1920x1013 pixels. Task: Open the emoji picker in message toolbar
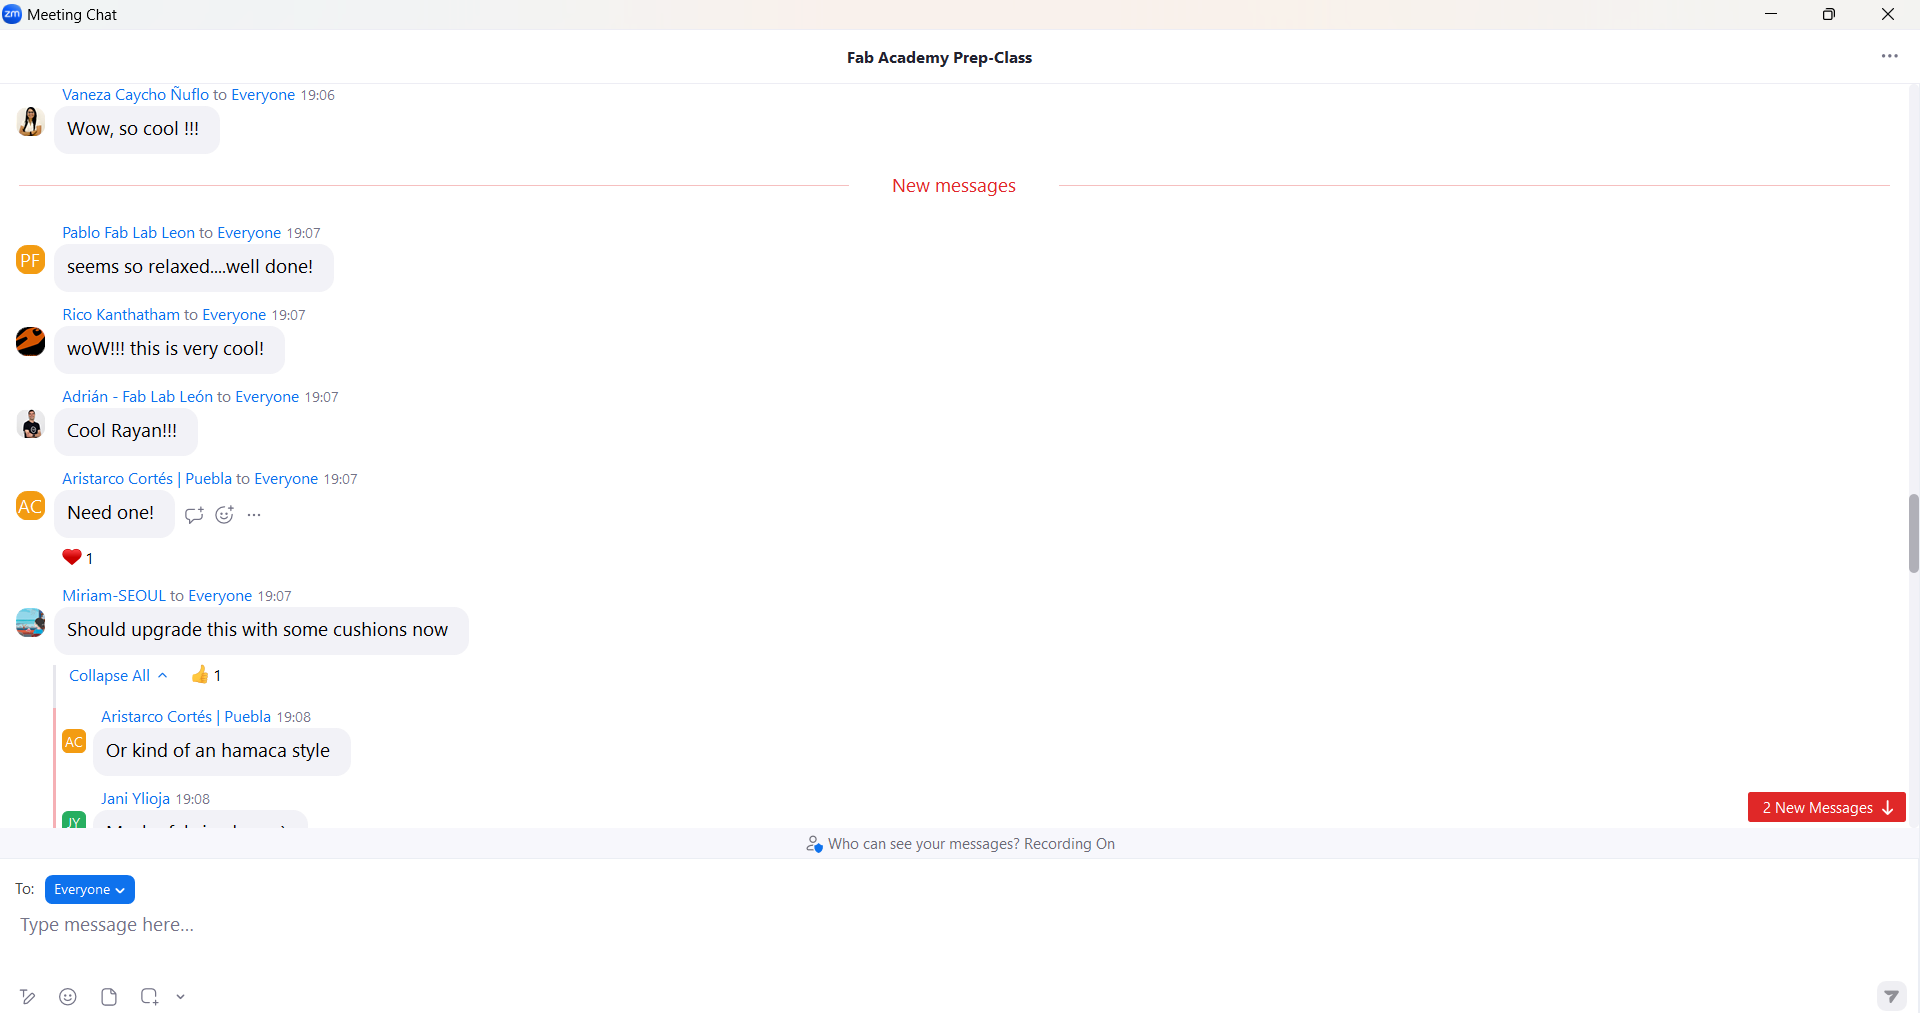point(68,996)
